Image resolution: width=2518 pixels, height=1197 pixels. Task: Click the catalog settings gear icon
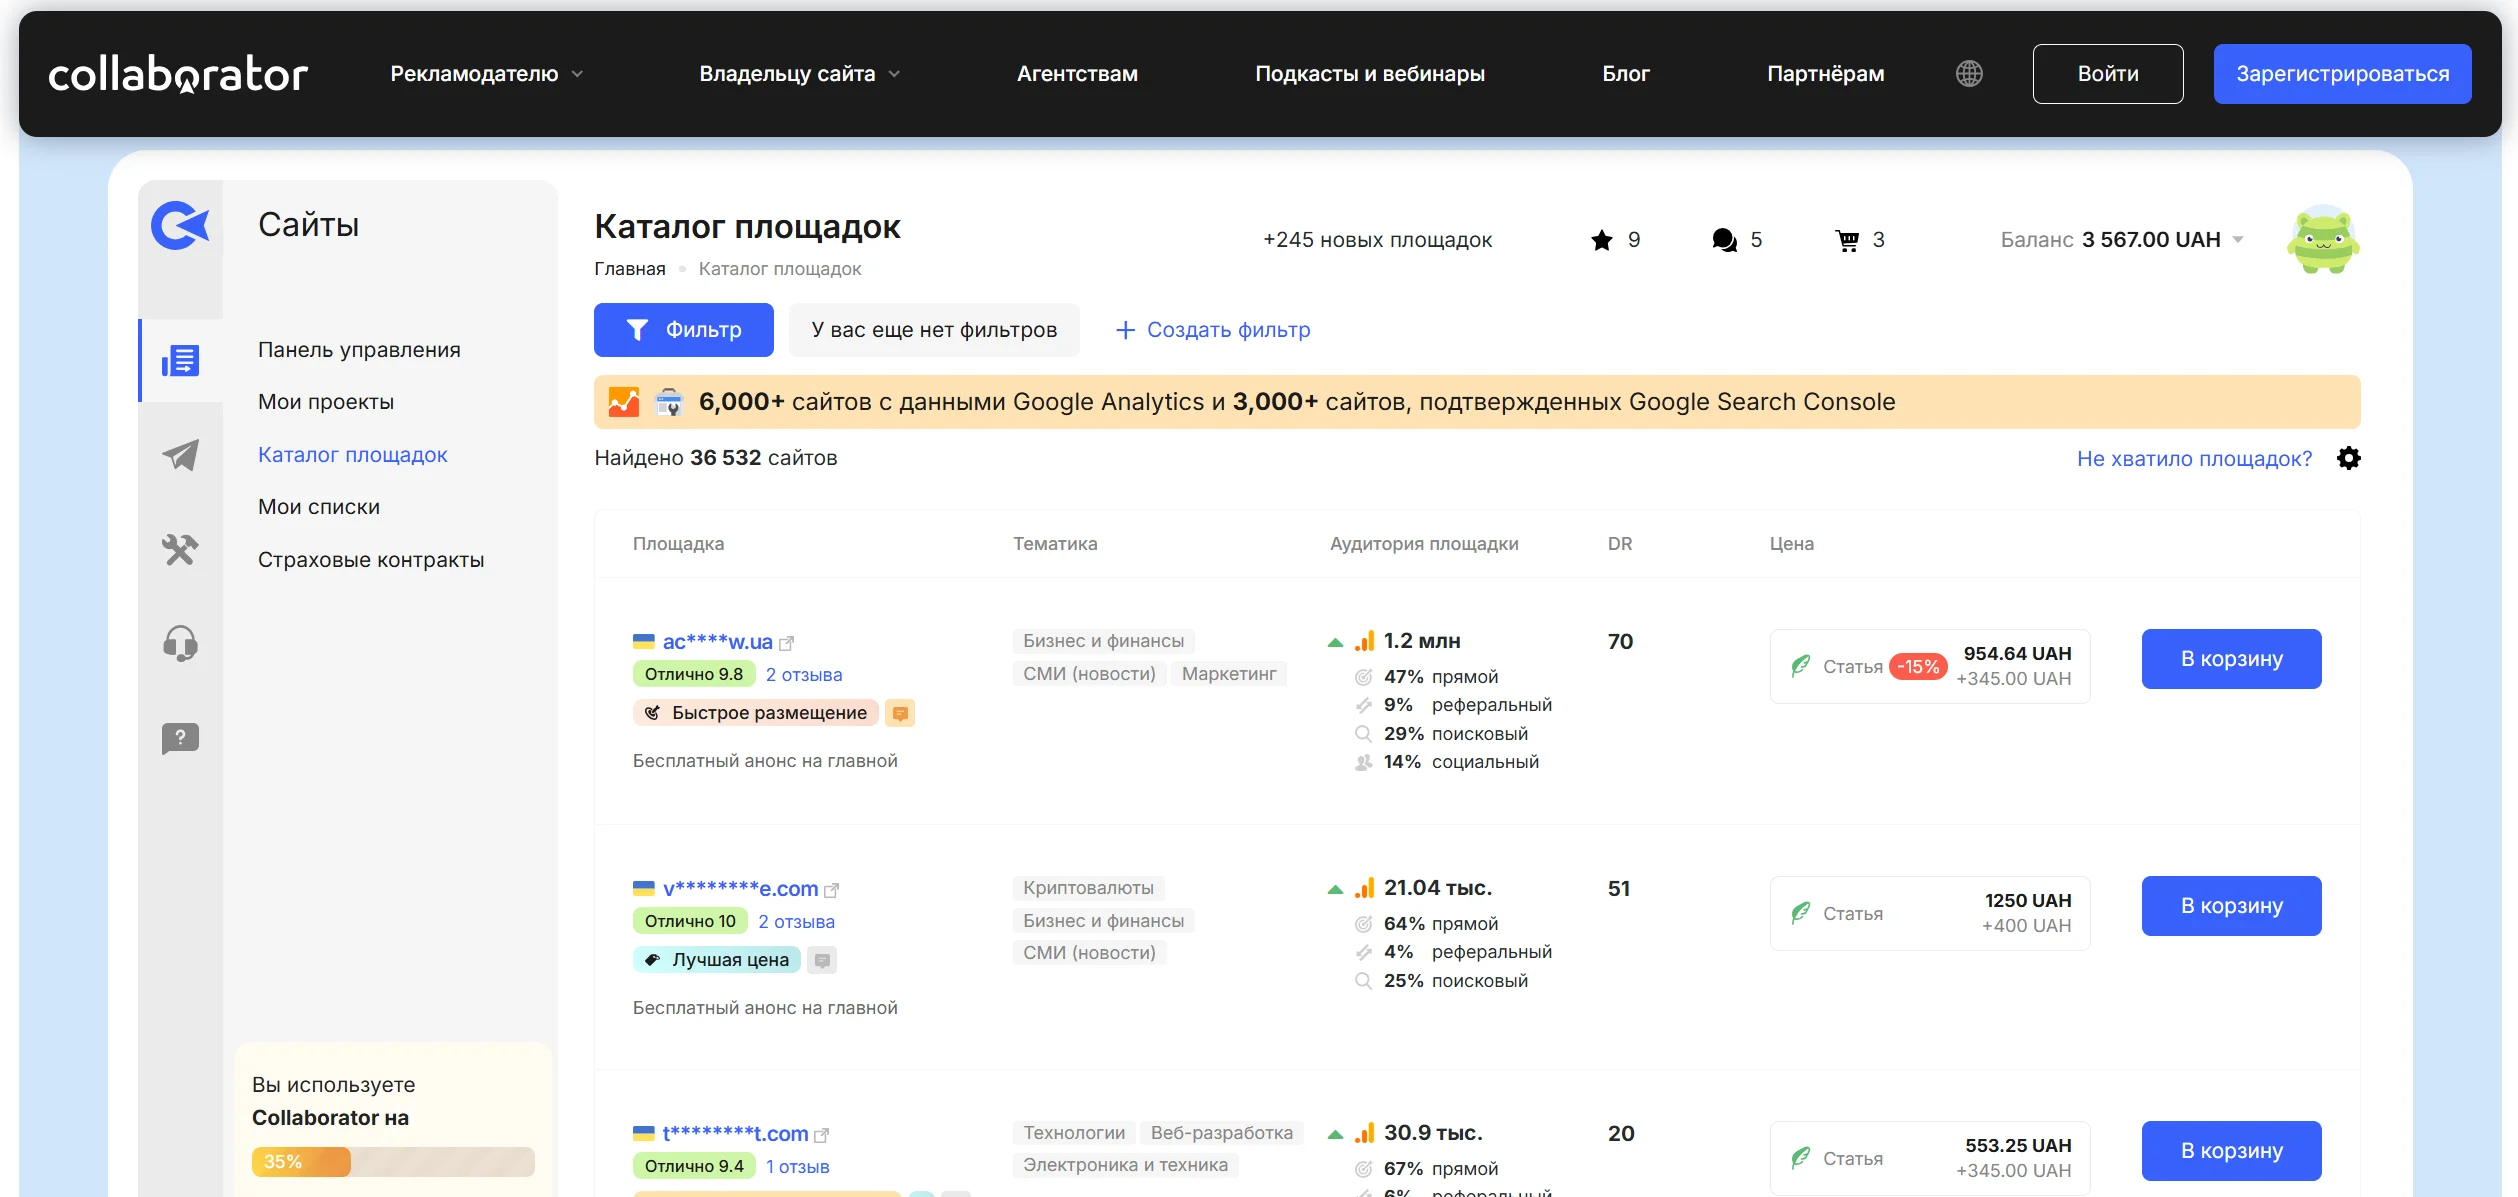[2349, 458]
